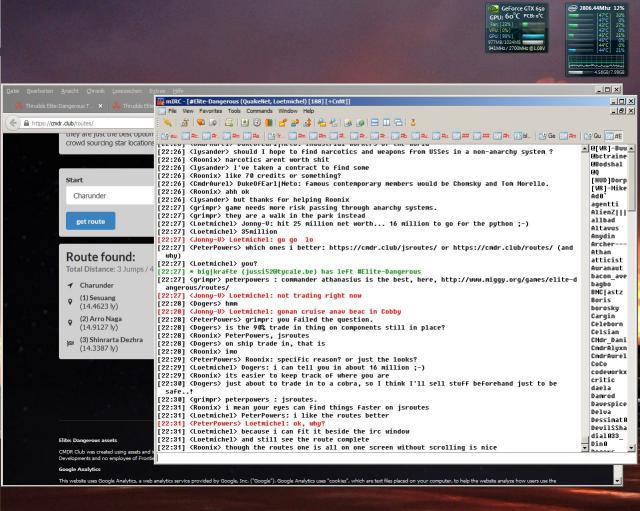Click the Intel CPU usage desktop widget
Screen dimensions: 640x511
click(x=596, y=40)
